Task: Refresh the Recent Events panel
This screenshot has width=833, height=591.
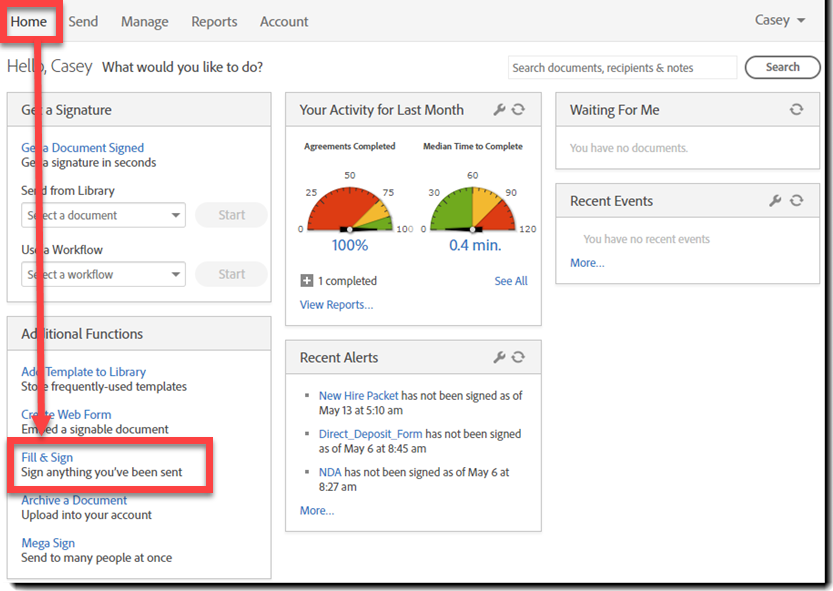Action: [796, 201]
